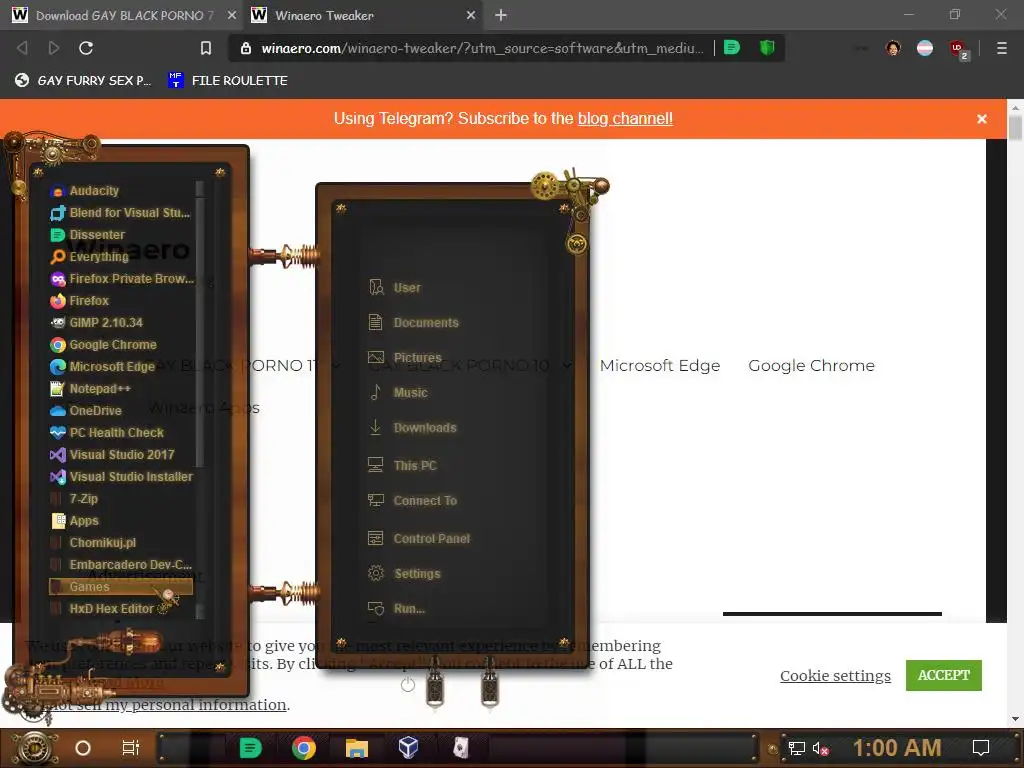1024x768 pixels.
Task: Launch Blend for Visual Studio entry
Action: 121,213
